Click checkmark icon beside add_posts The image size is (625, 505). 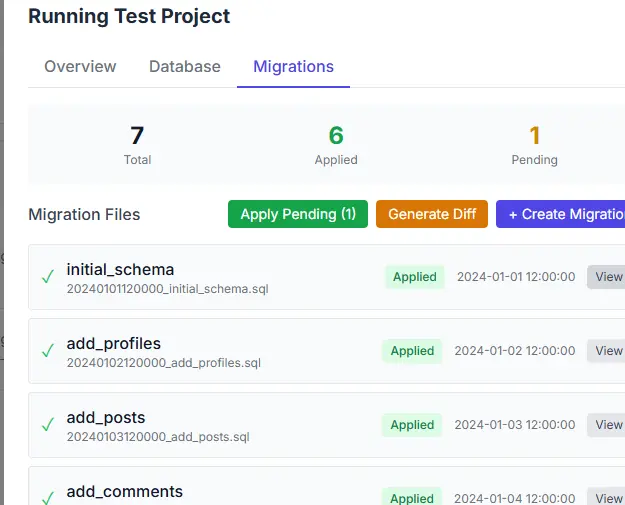[48, 425]
